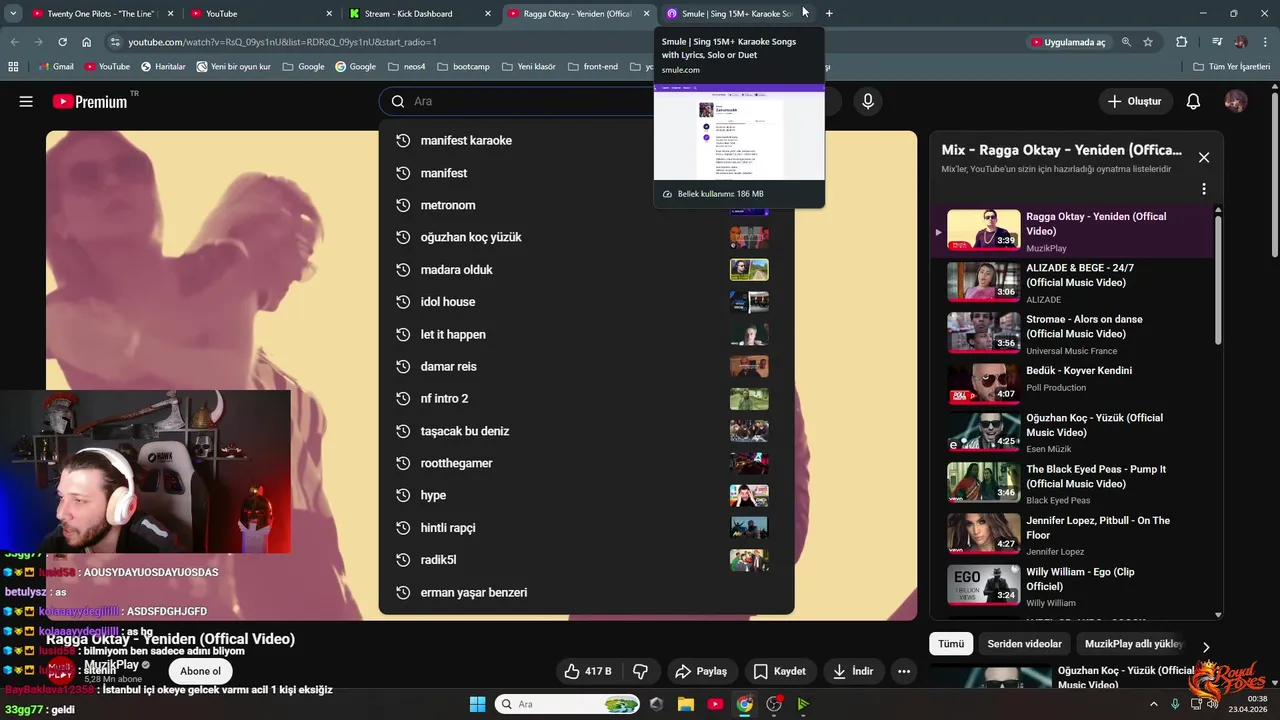Play Ragga Oktay - Yeniden in the mix
Viewport: 1280px width, 720px height.
coord(1071,231)
